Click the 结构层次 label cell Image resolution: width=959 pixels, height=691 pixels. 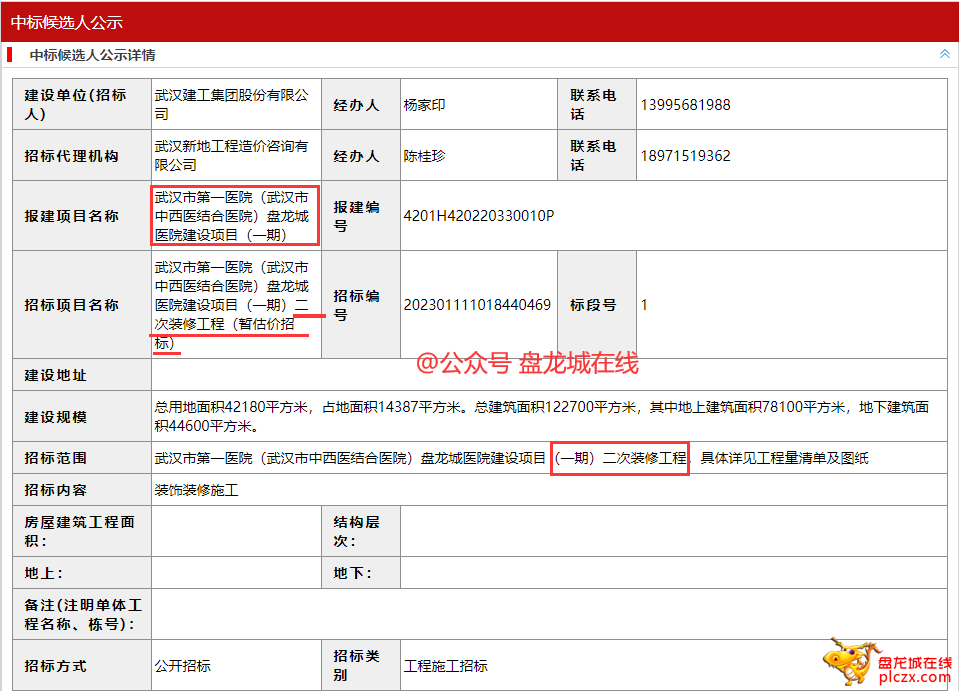click(361, 531)
